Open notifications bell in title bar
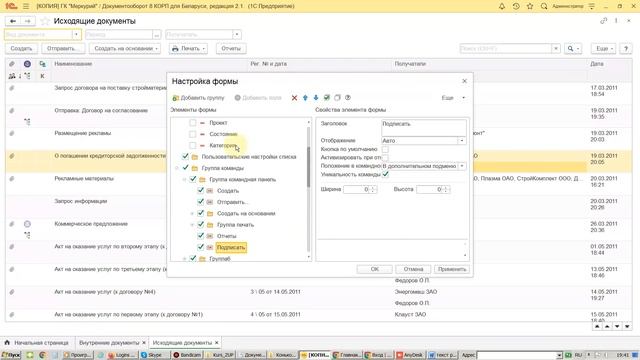 click(x=502, y=6)
